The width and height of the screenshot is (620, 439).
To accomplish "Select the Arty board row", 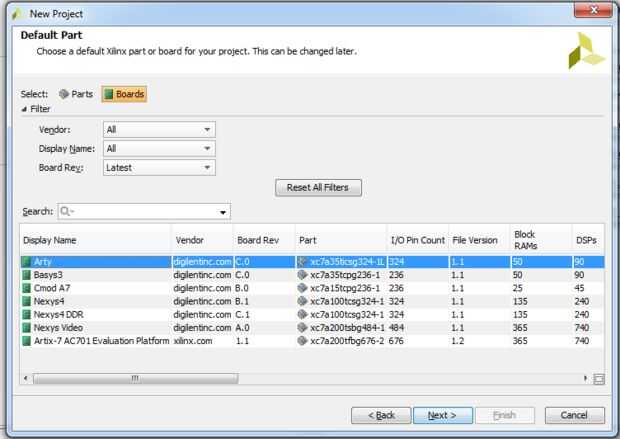I will coord(312,262).
